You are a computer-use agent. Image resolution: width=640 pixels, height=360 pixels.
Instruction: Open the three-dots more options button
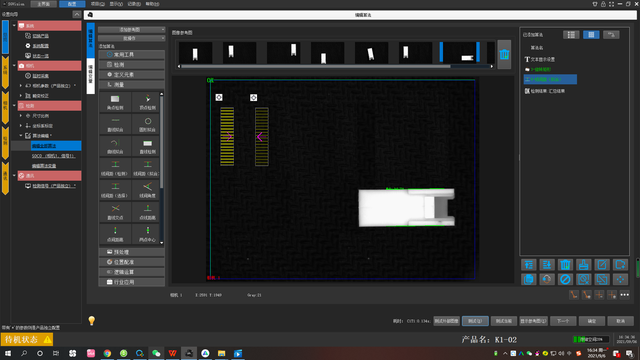(624, 295)
